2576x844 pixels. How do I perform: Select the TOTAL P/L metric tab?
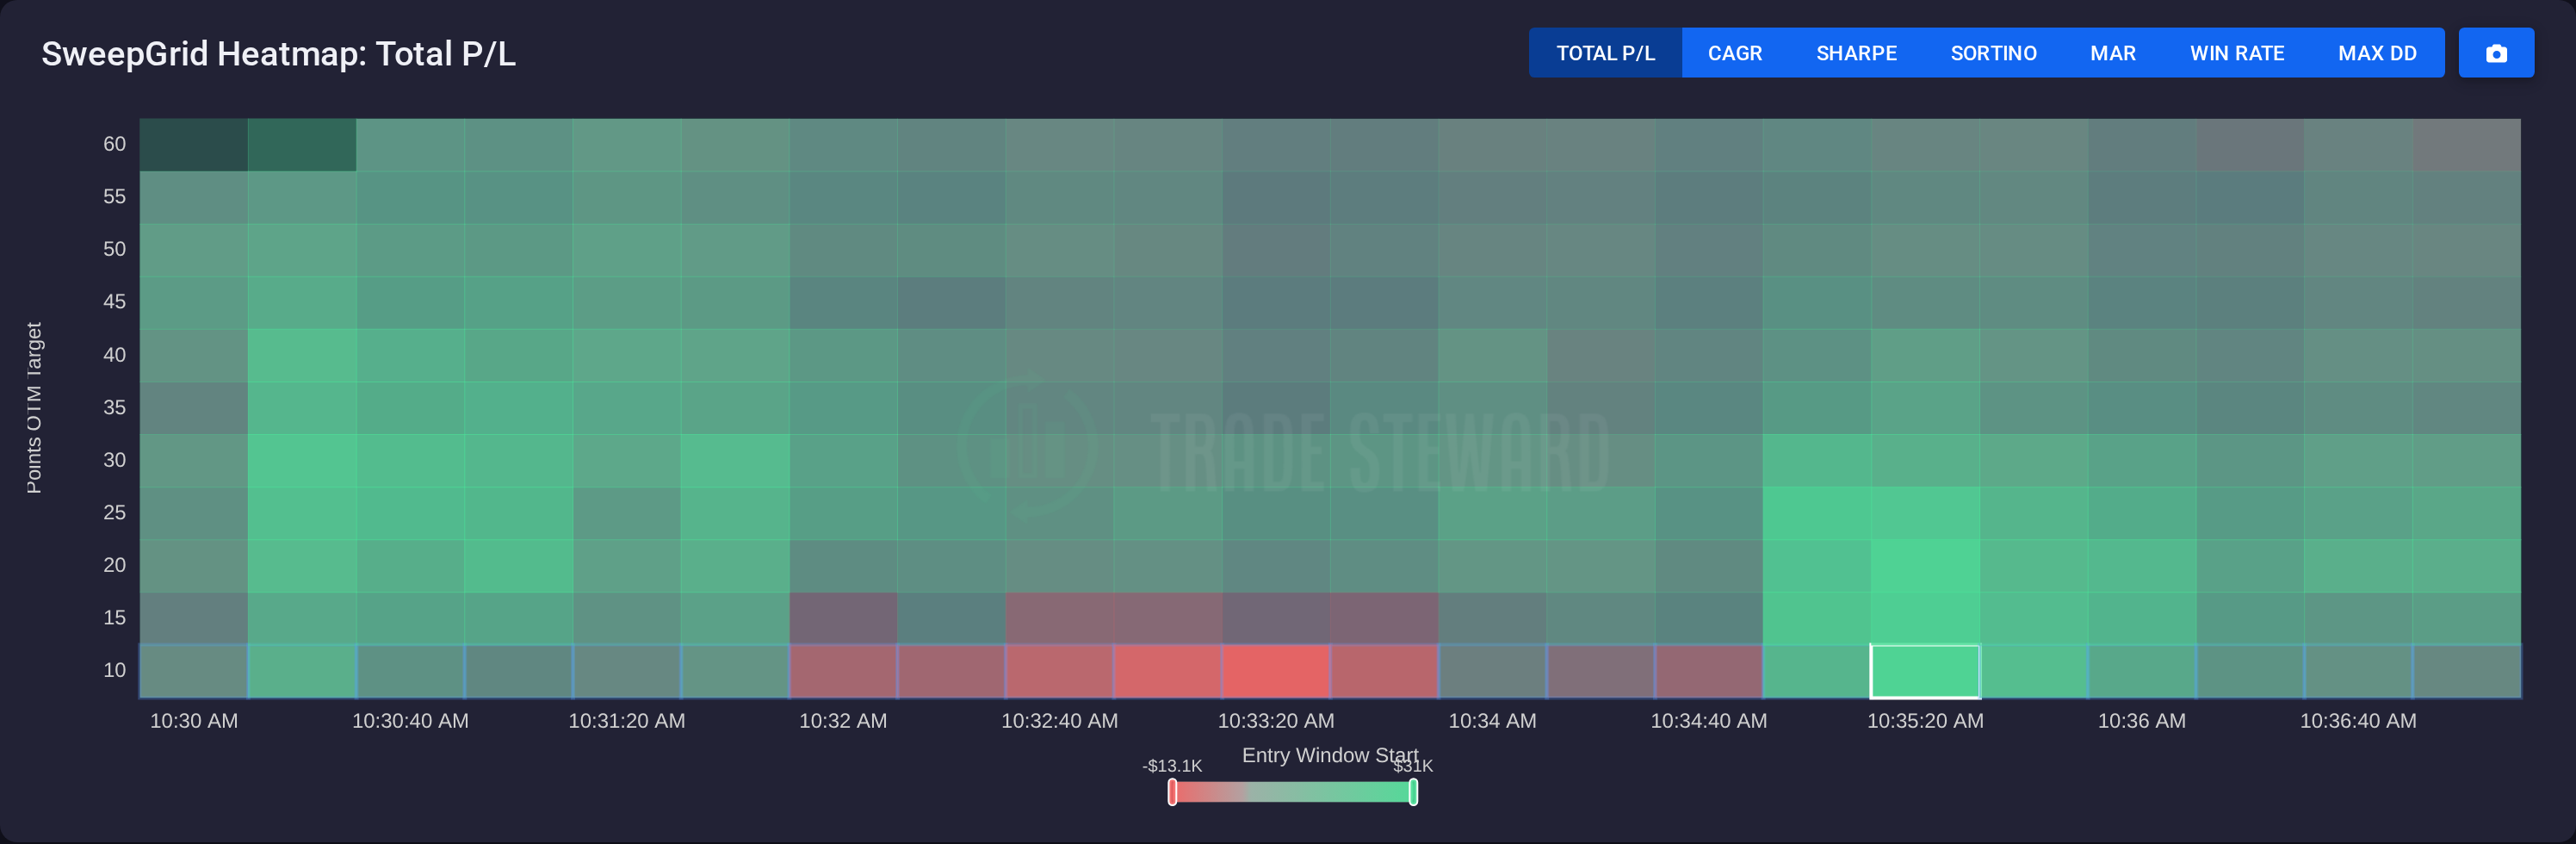1605,53
